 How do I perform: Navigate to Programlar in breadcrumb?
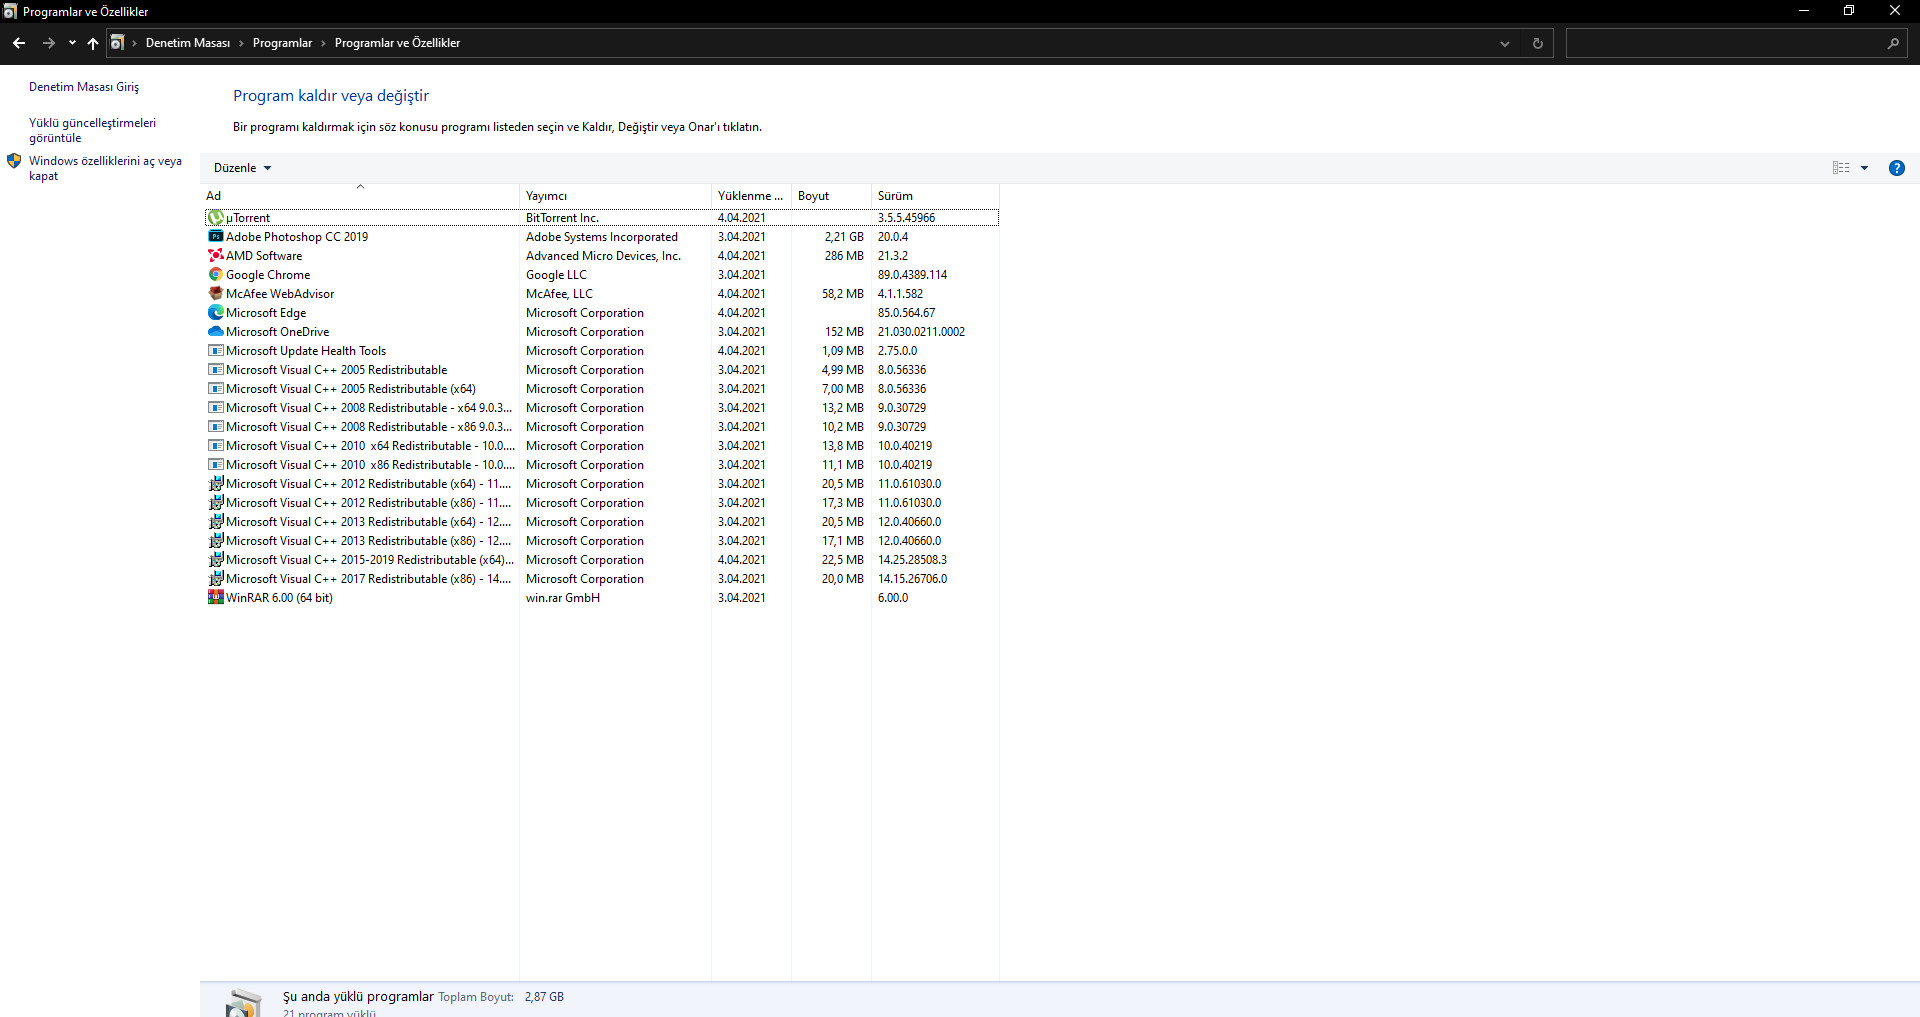[x=282, y=43]
